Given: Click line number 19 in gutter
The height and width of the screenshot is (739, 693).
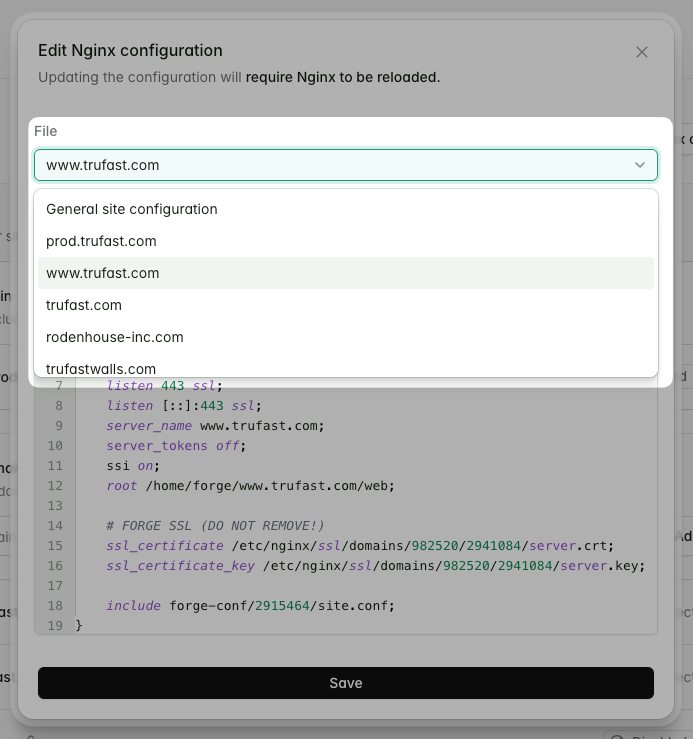Looking at the screenshot, I should tap(55, 626).
